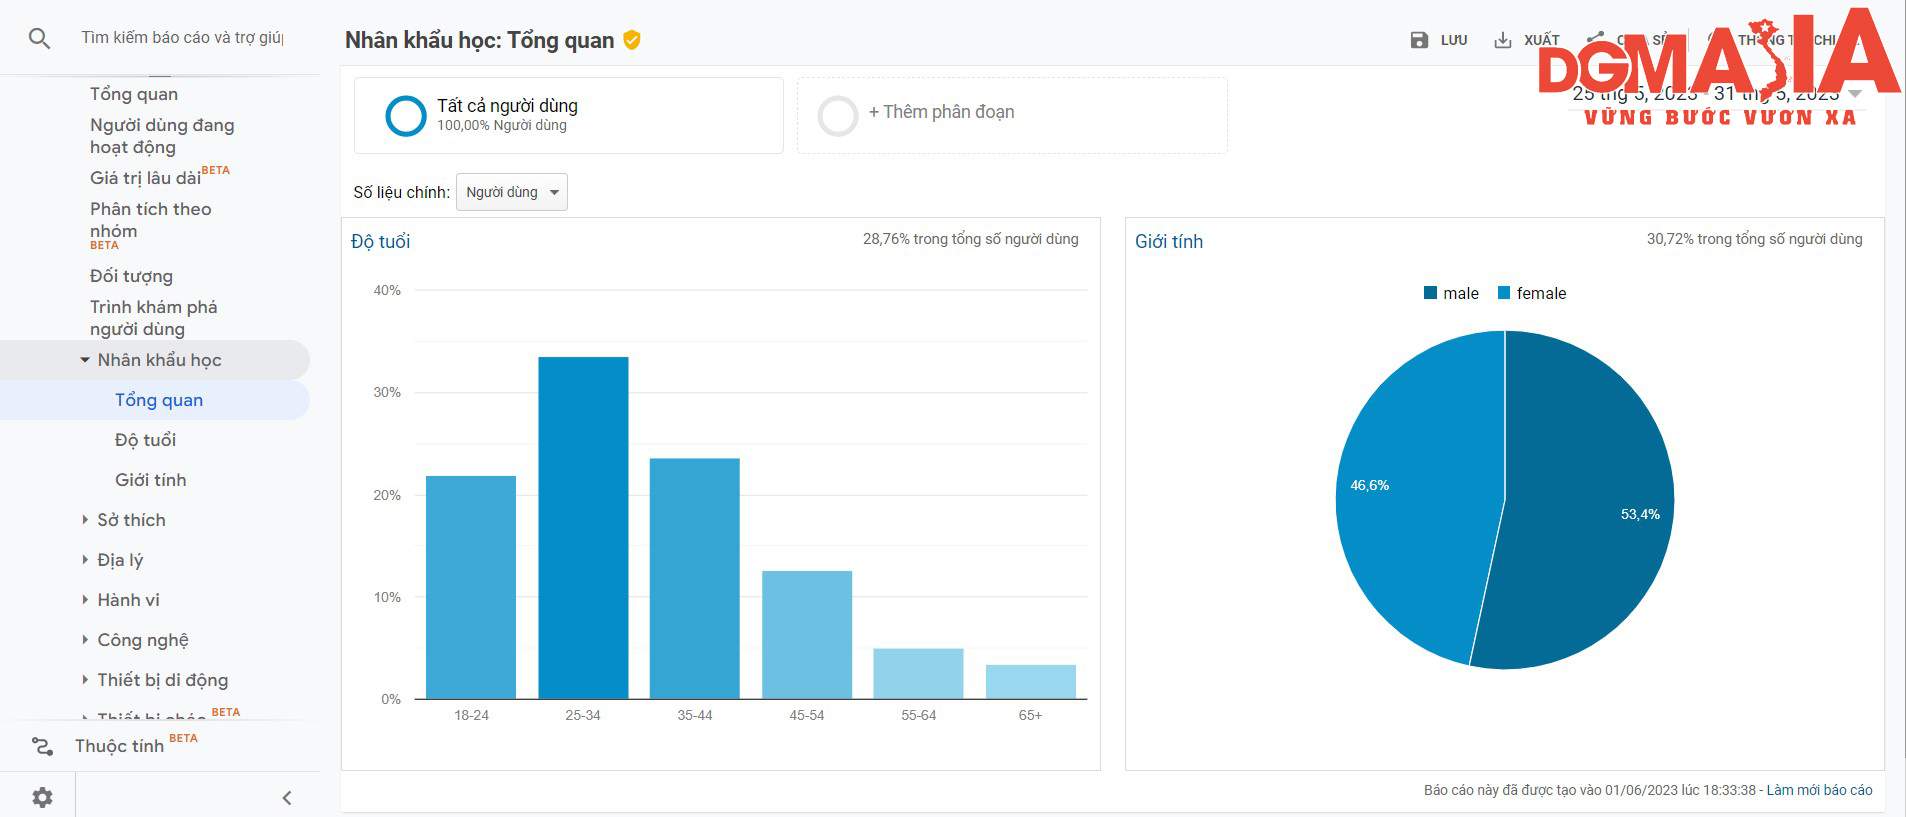1906x817 pixels.
Task: Click the grey circle beside Thêm phân đoạn
Action: tap(838, 115)
